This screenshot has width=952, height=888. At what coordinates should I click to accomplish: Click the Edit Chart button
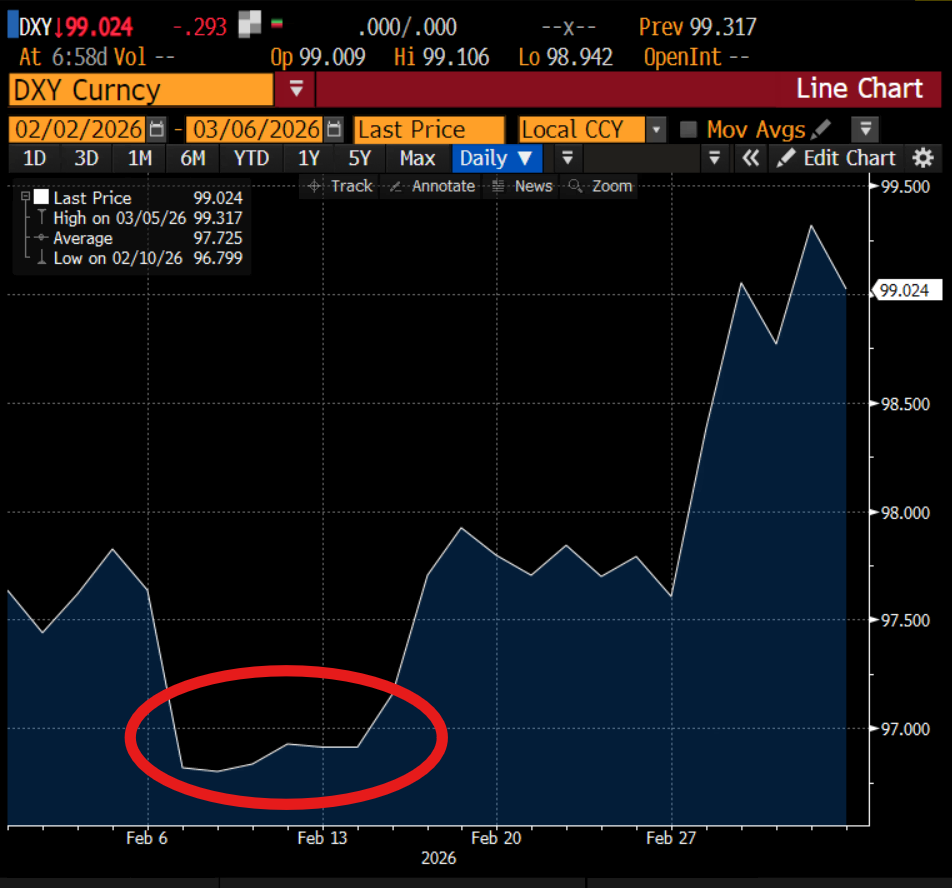click(836, 158)
